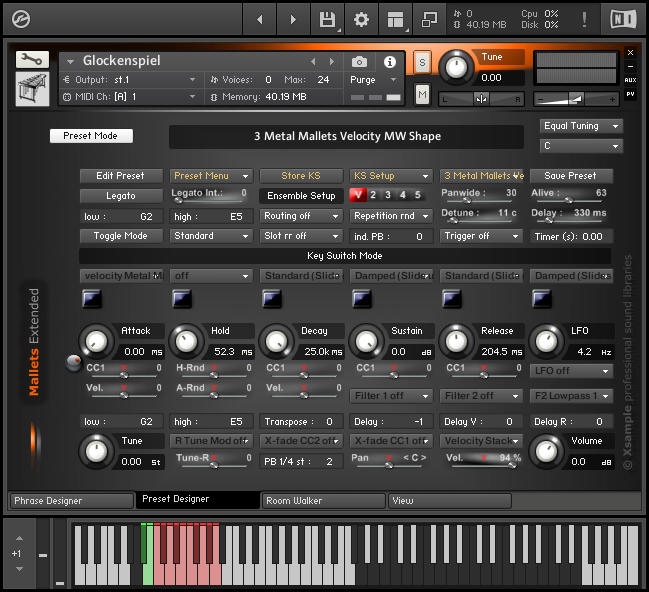Select ensemble voice 2

[x=373, y=195]
